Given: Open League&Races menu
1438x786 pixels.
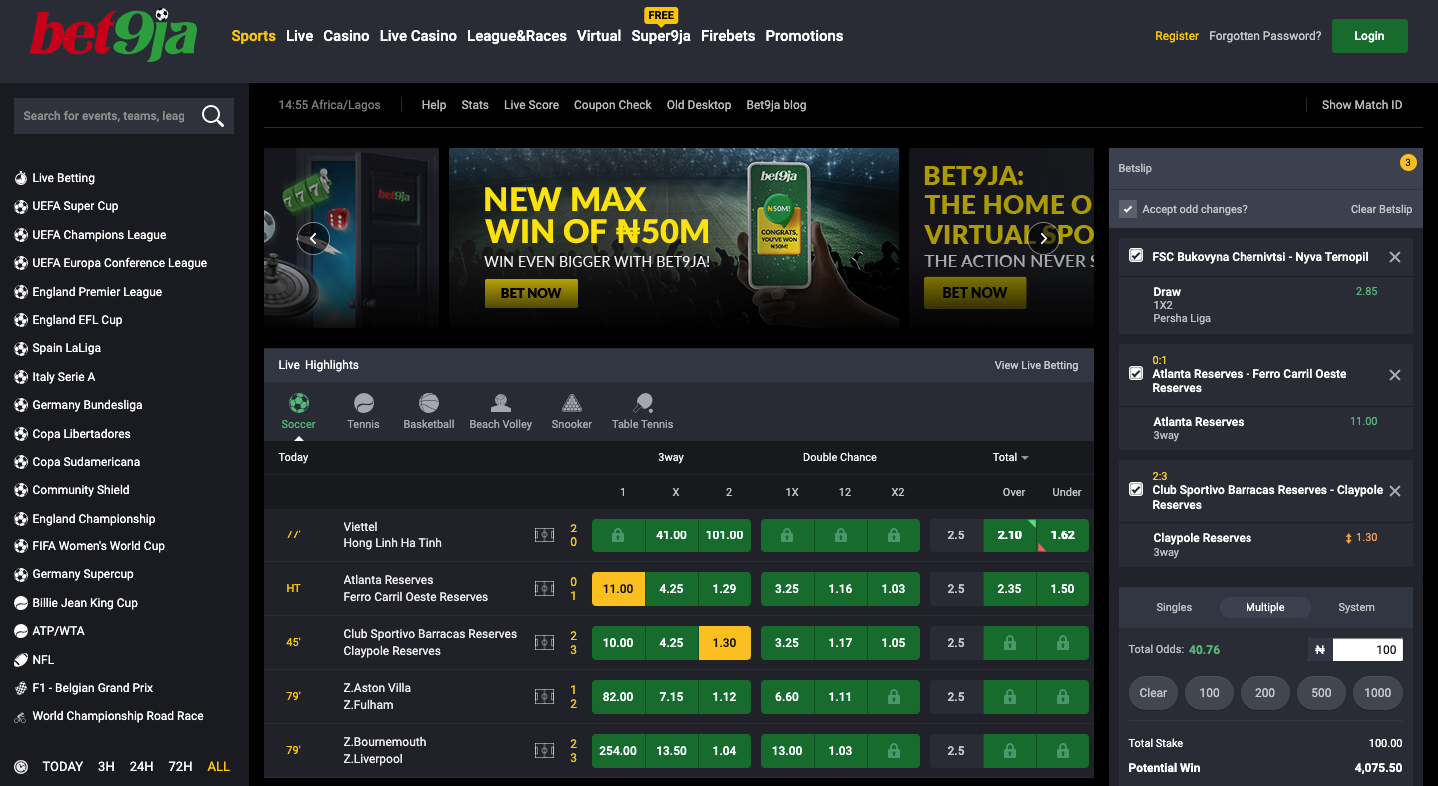Looking at the screenshot, I should (x=516, y=36).
